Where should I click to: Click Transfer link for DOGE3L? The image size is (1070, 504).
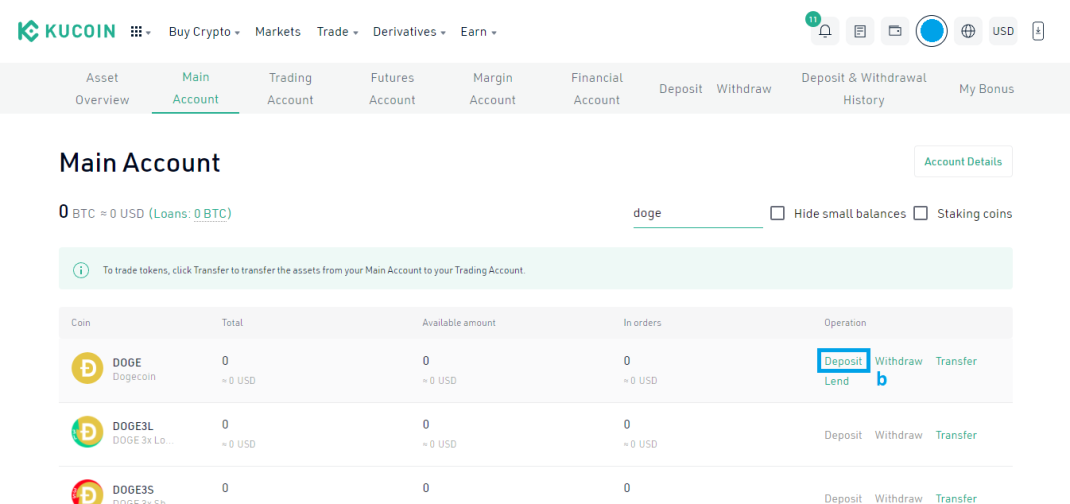(956, 435)
